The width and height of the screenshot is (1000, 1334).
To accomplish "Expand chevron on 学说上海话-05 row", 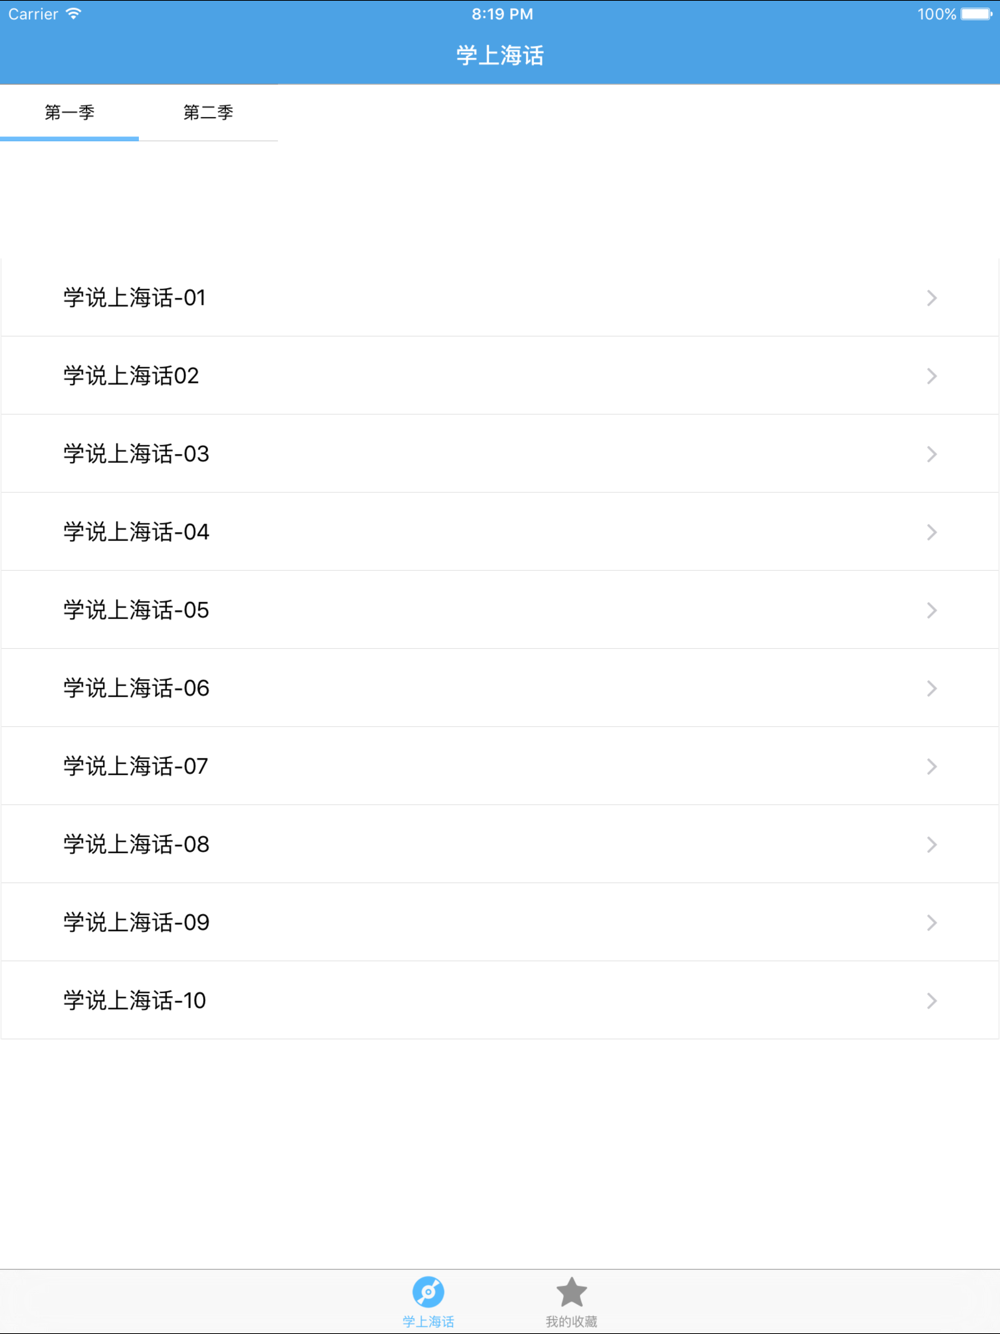I will [931, 610].
